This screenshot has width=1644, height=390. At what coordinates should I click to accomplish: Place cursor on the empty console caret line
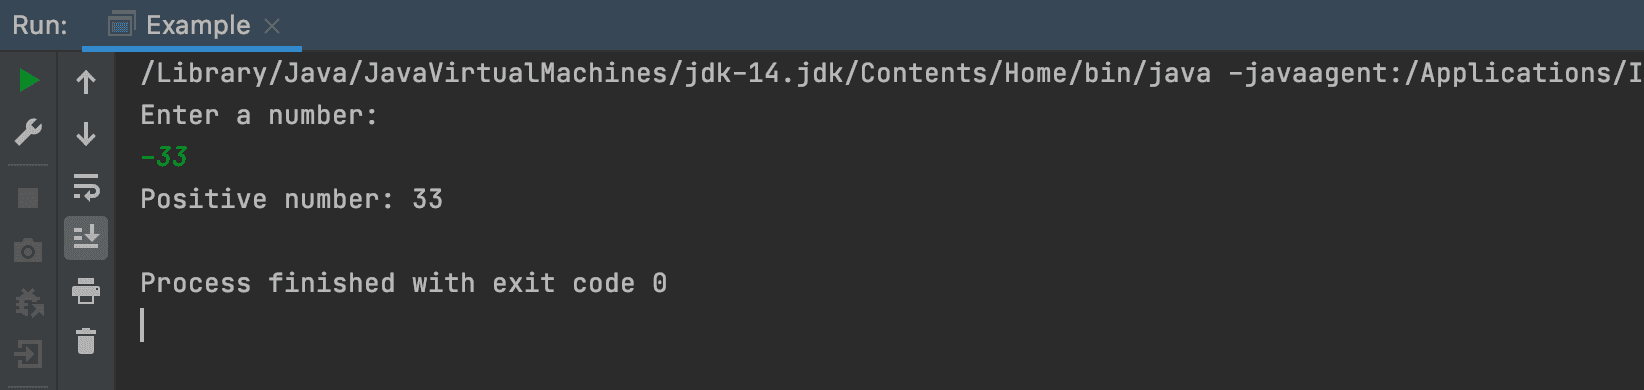coord(143,325)
